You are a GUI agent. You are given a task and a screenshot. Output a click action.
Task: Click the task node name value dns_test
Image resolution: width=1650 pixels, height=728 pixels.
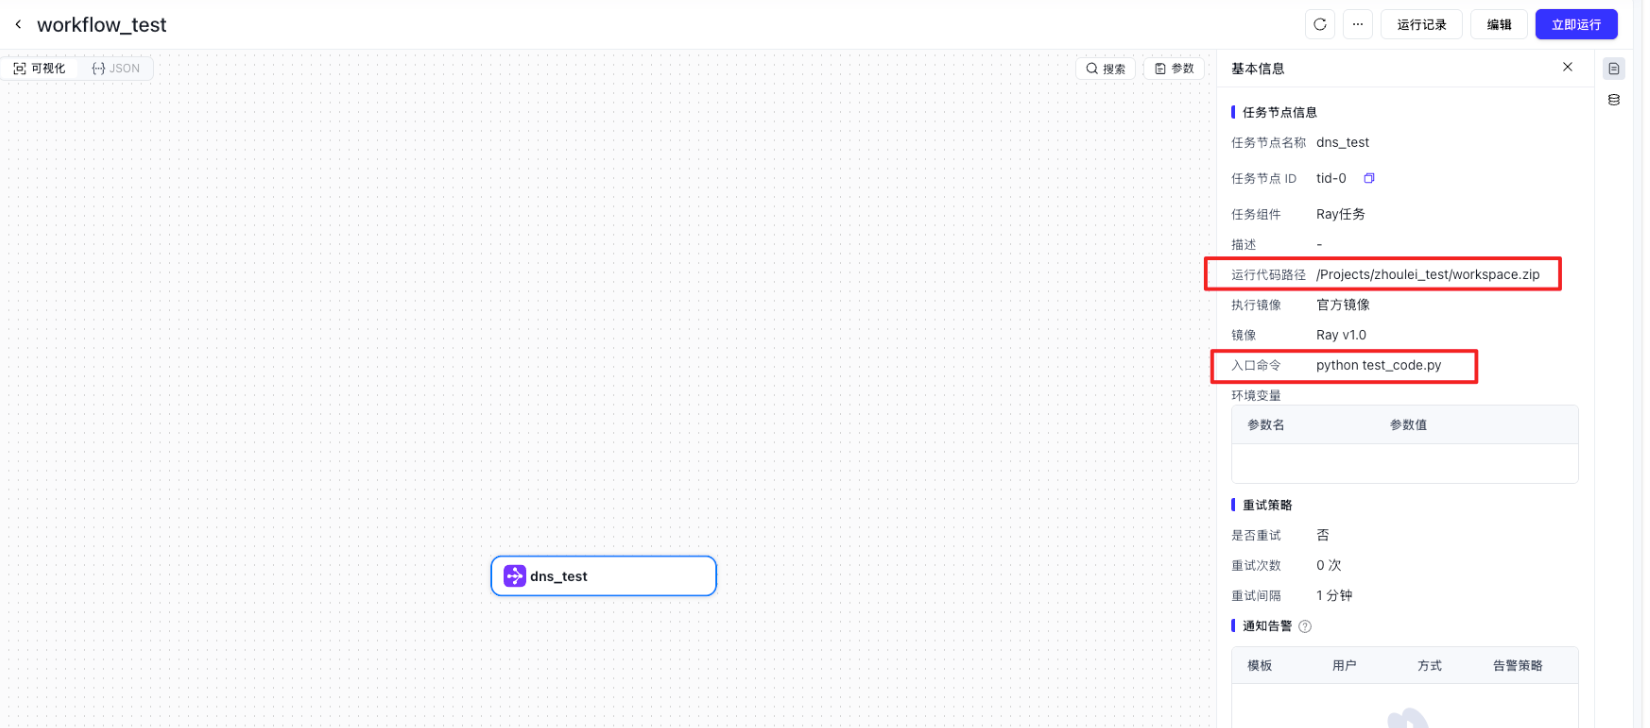tap(1343, 143)
